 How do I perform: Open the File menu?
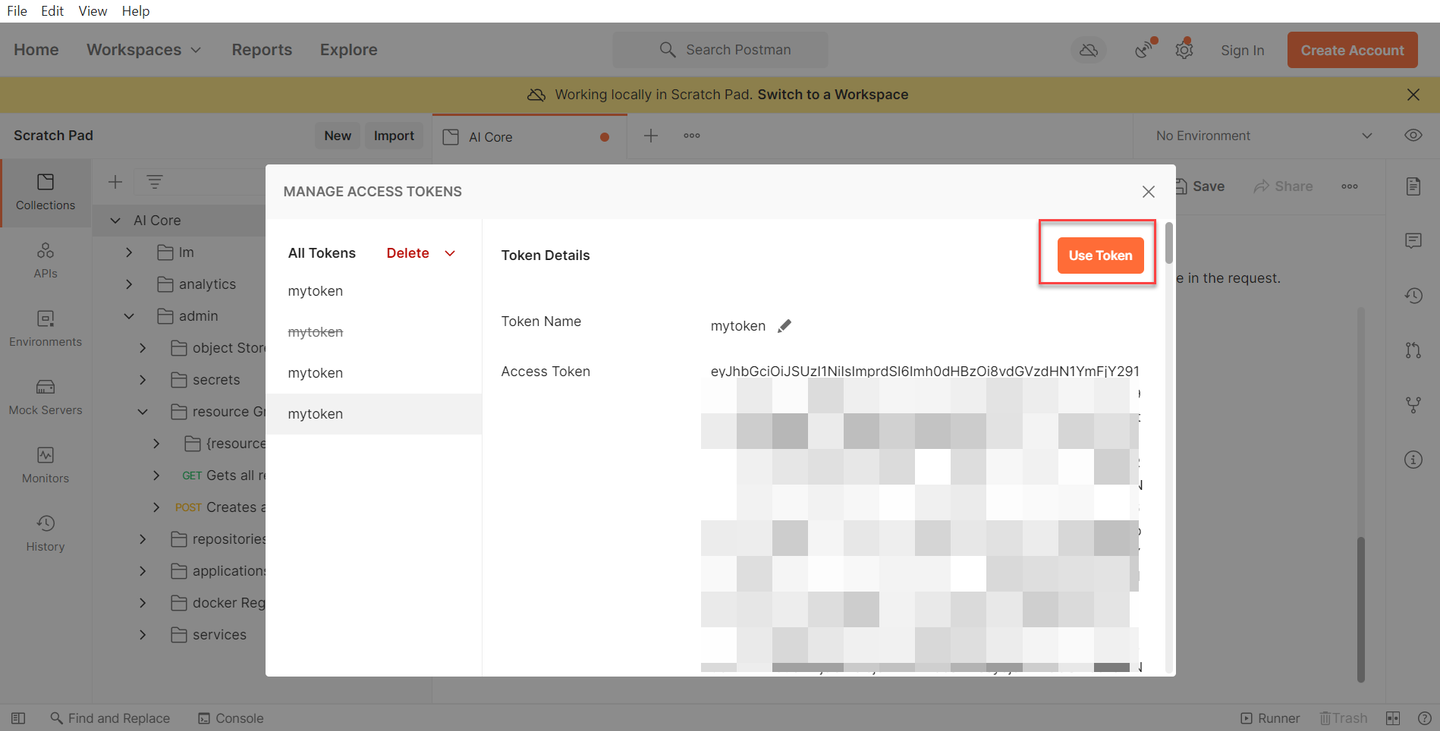(x=17, y=11)
